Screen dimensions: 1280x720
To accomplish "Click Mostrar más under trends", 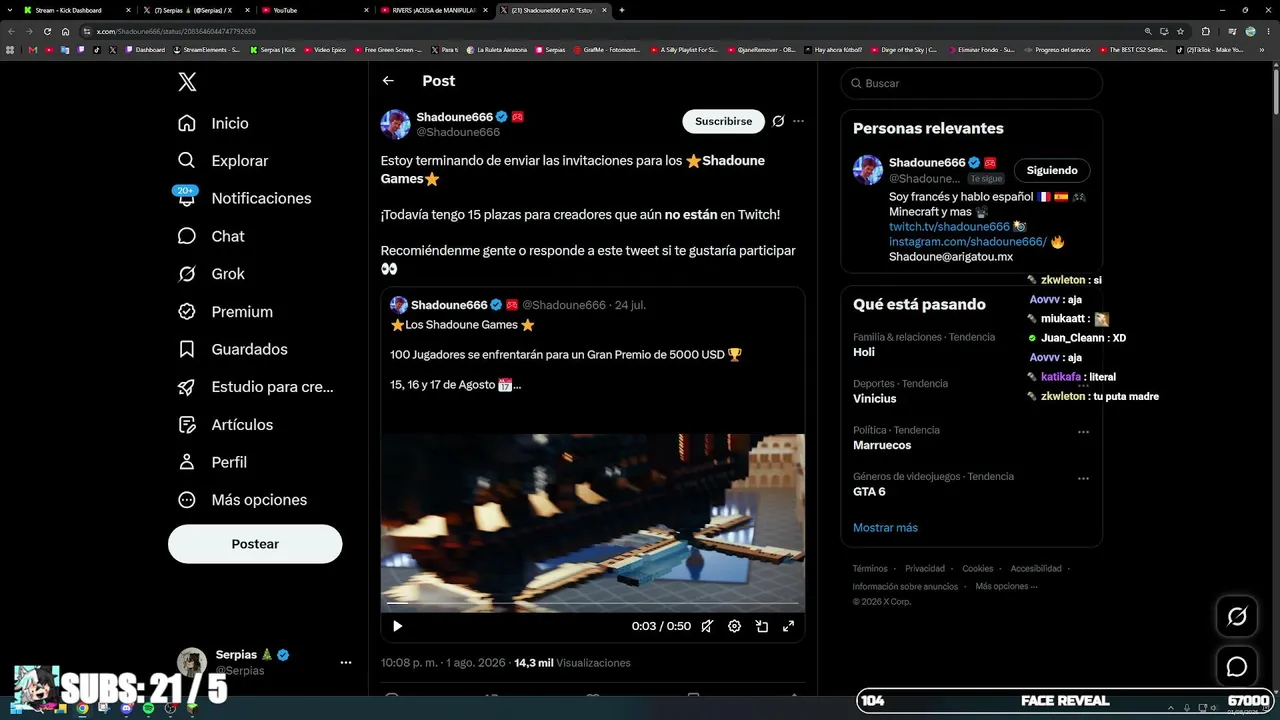I will tap(885, 528).
